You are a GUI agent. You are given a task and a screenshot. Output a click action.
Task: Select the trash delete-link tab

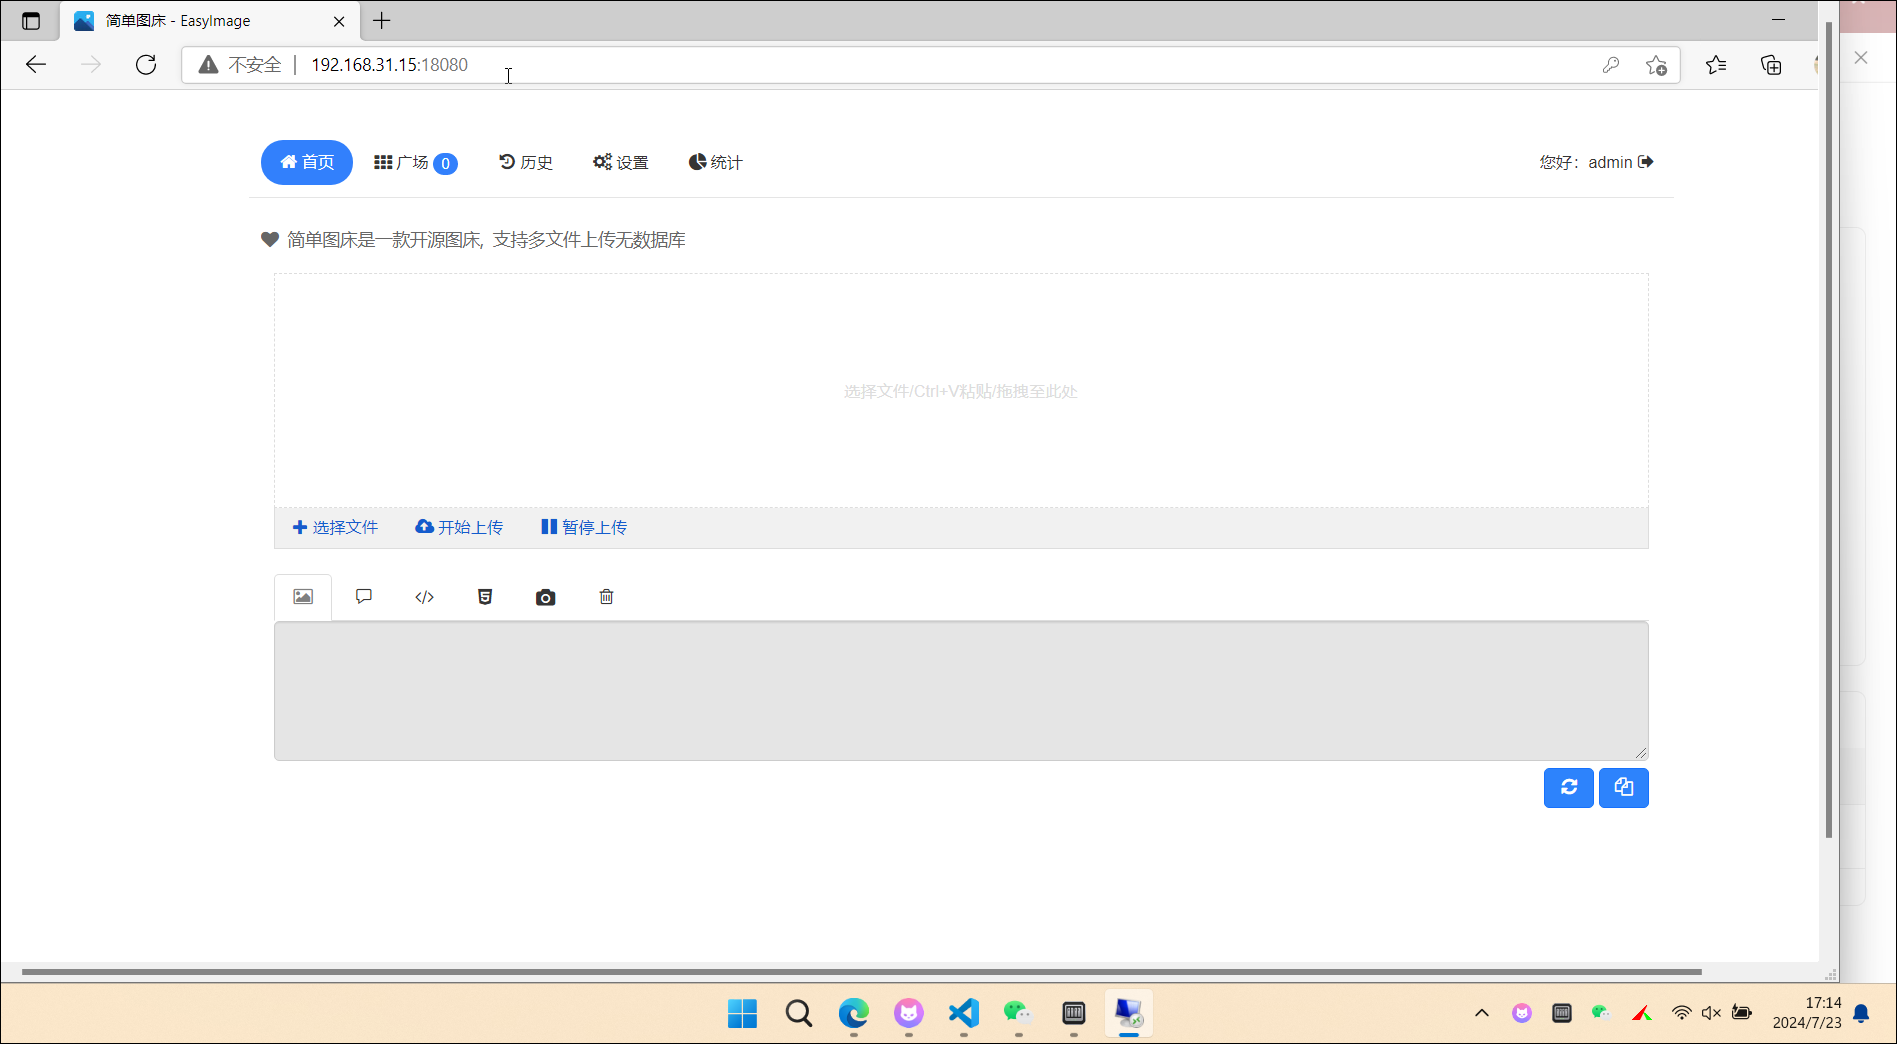[606, 597]
